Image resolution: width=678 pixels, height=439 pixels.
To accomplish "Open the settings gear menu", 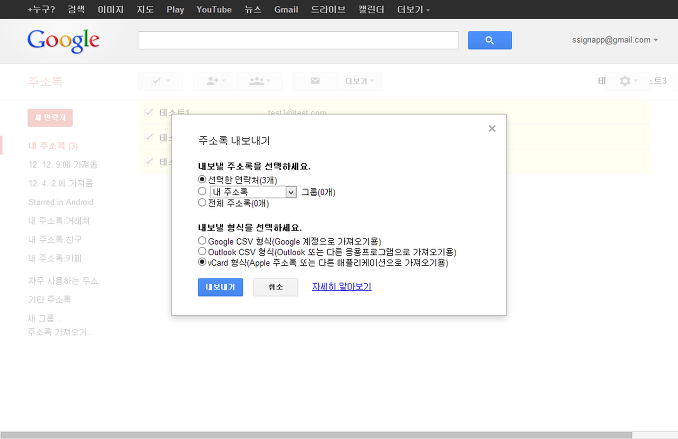I will pyautogui.click(x=627, y=81).
